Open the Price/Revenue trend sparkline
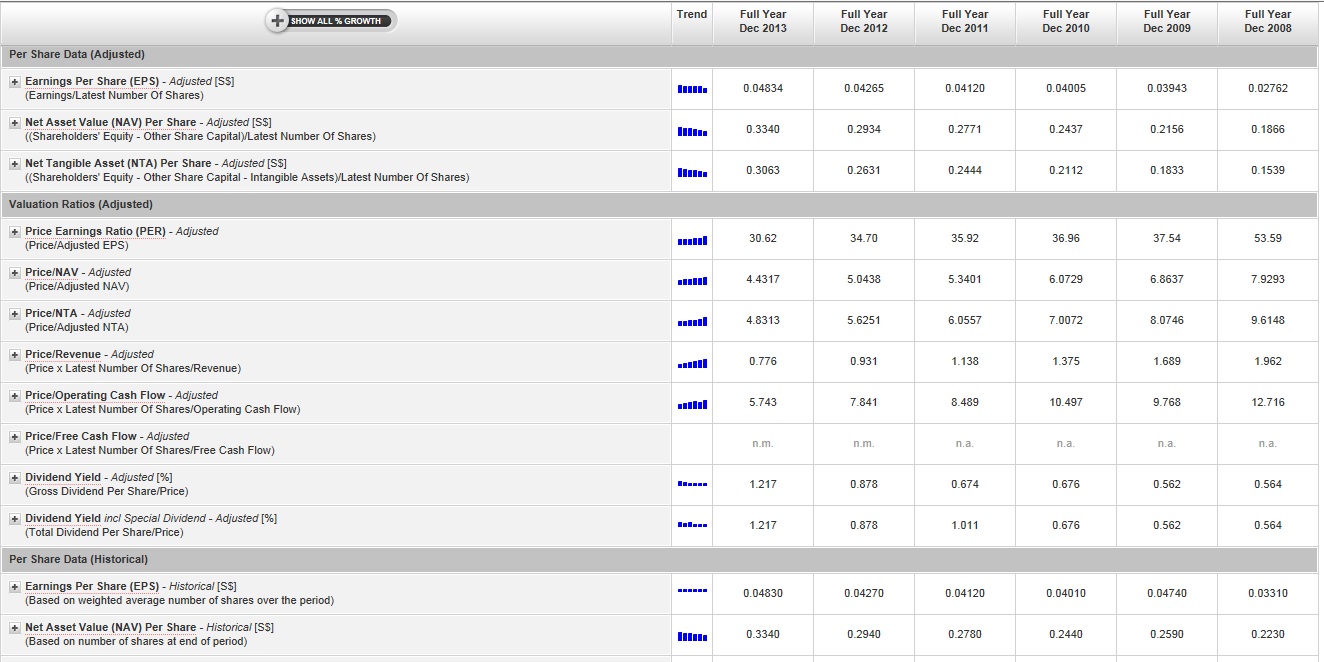This screenshot has height=662, width=1324. (x=692, y=362)
